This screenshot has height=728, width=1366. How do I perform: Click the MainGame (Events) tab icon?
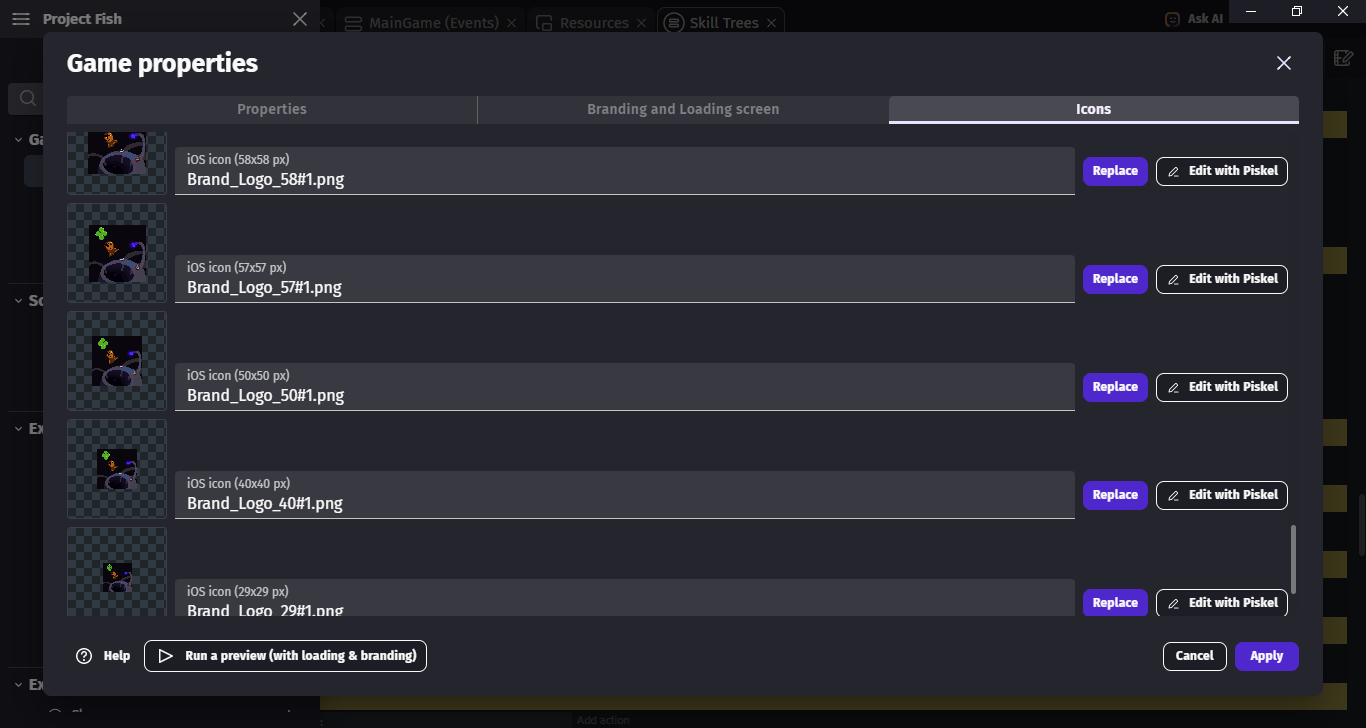point(353,22)
